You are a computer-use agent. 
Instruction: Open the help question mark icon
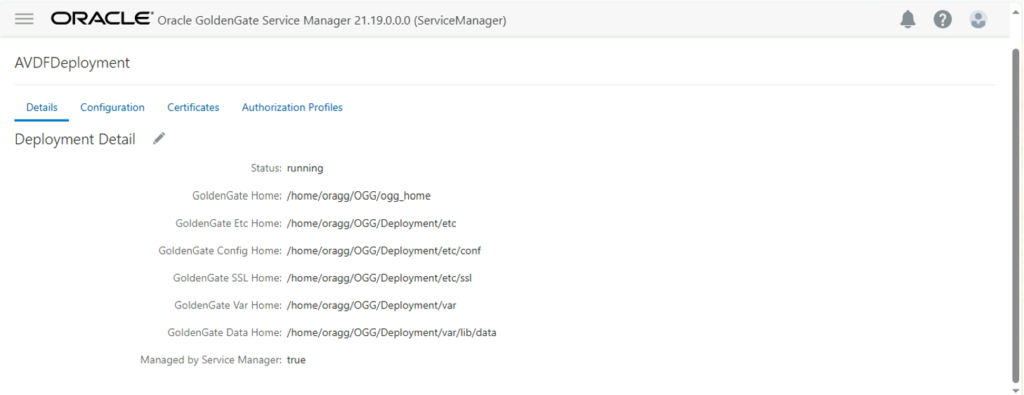point(942,20)
